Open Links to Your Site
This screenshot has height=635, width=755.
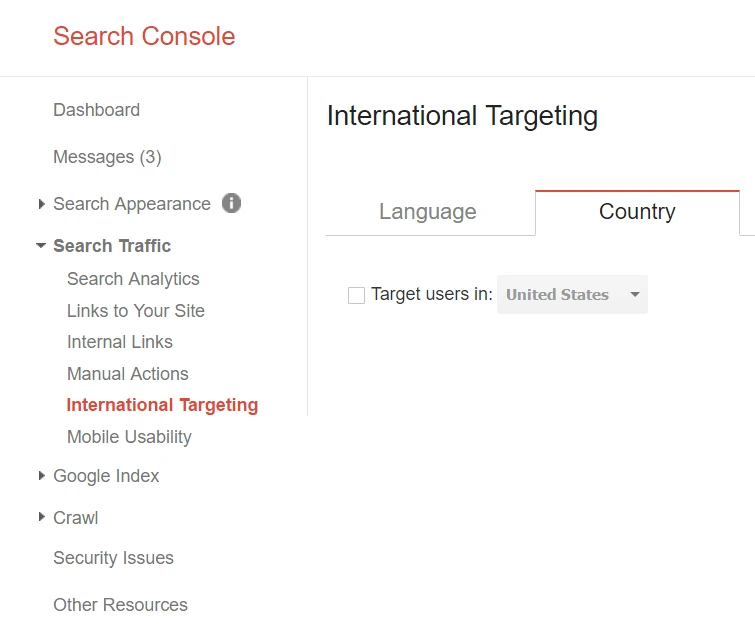[136, 311]
